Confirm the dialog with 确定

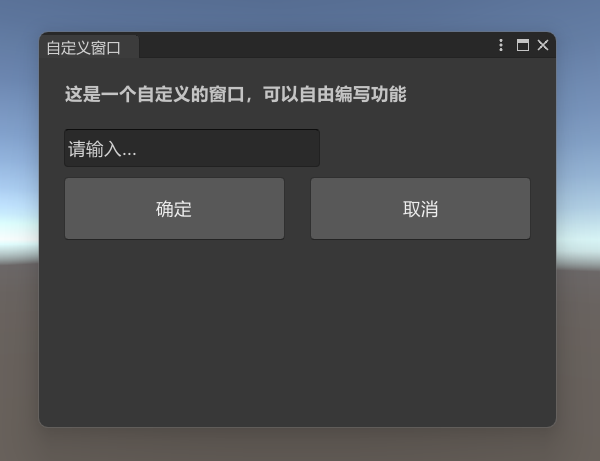[x=174, y=209]
